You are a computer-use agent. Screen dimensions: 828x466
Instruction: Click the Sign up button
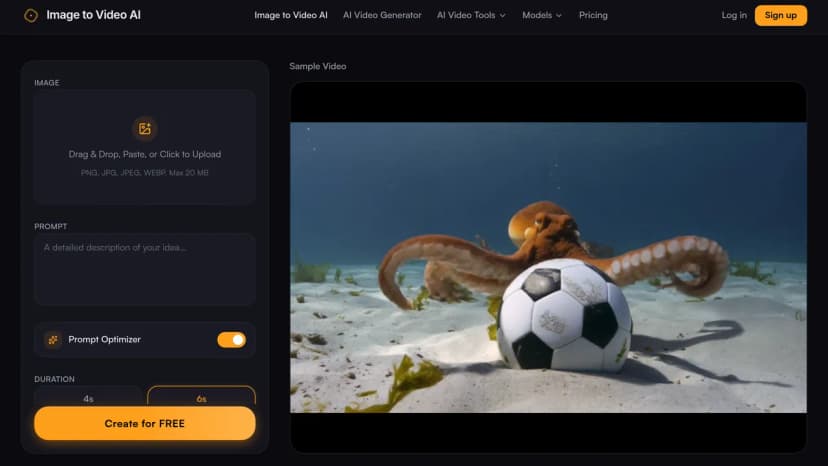780,15
